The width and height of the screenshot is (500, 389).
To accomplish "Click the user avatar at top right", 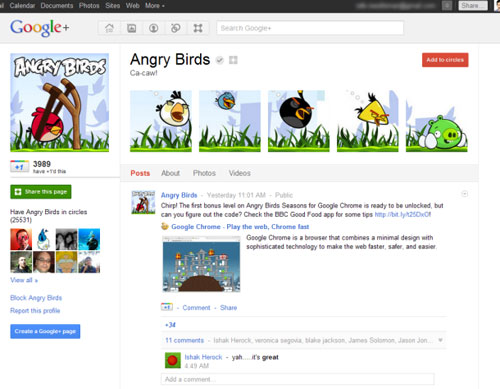I will tap(497, 6).
